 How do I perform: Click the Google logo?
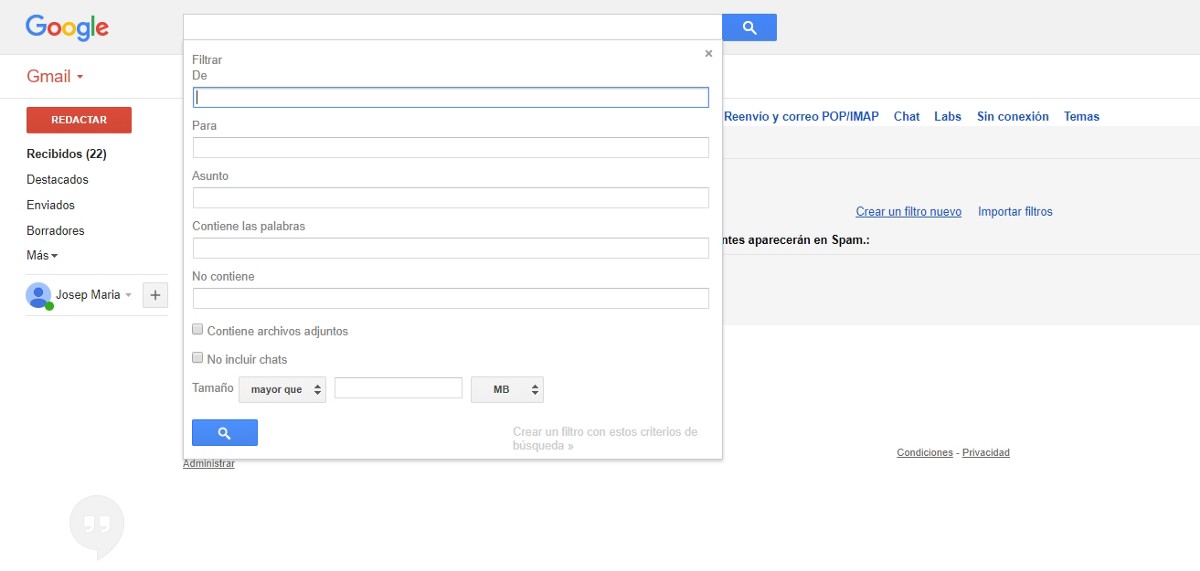coord(67,28)
